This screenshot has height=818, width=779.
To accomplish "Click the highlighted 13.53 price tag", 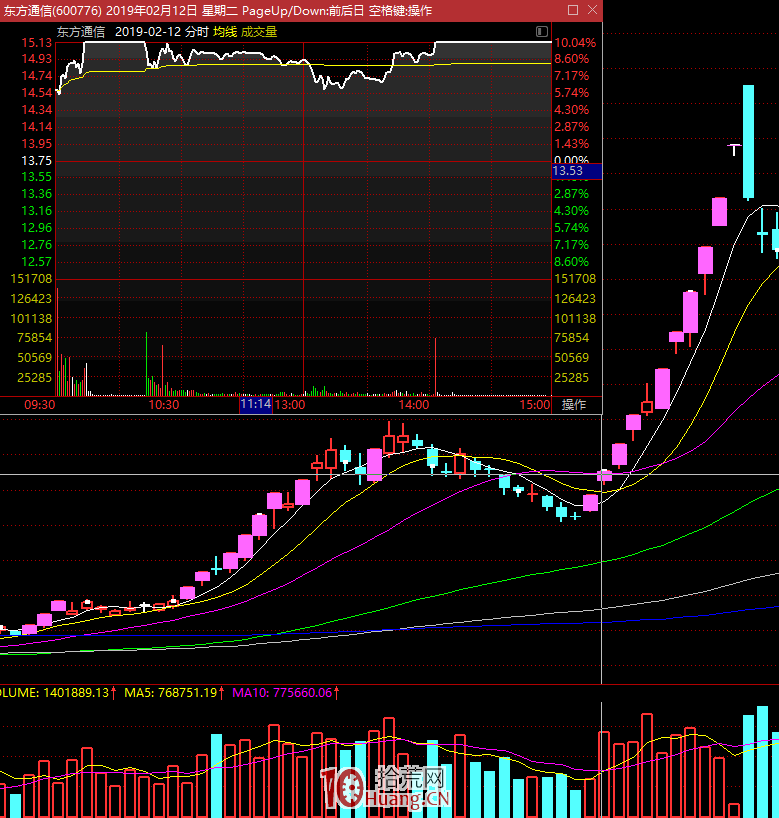I will click(x=577, y=171).
